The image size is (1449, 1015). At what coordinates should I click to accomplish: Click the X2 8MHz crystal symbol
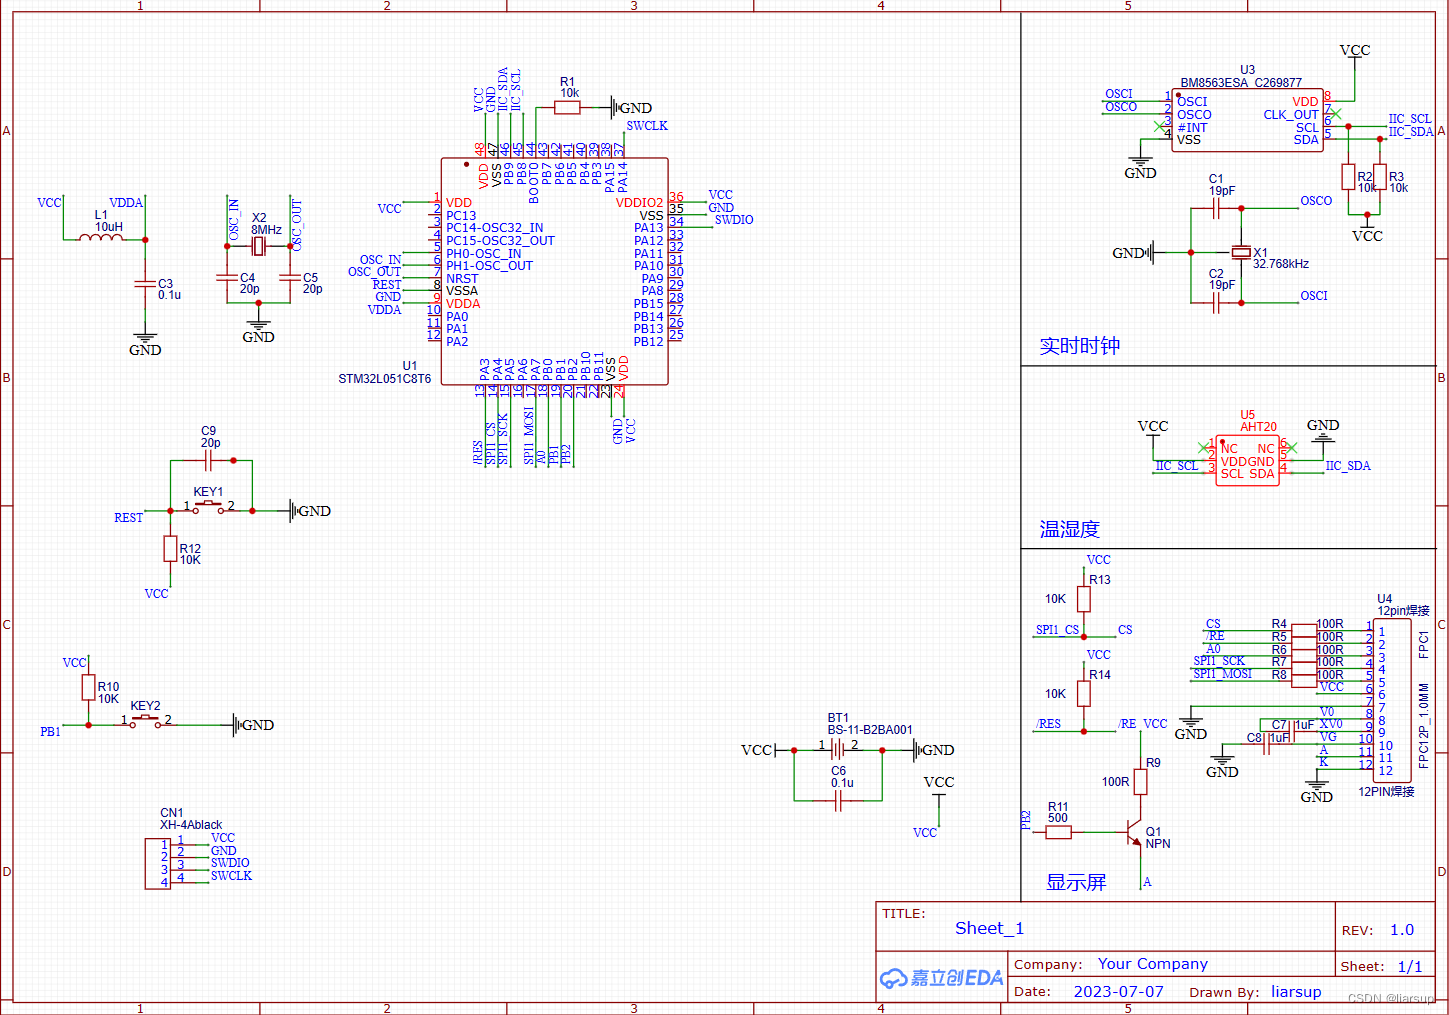click(x=258, y=247)
